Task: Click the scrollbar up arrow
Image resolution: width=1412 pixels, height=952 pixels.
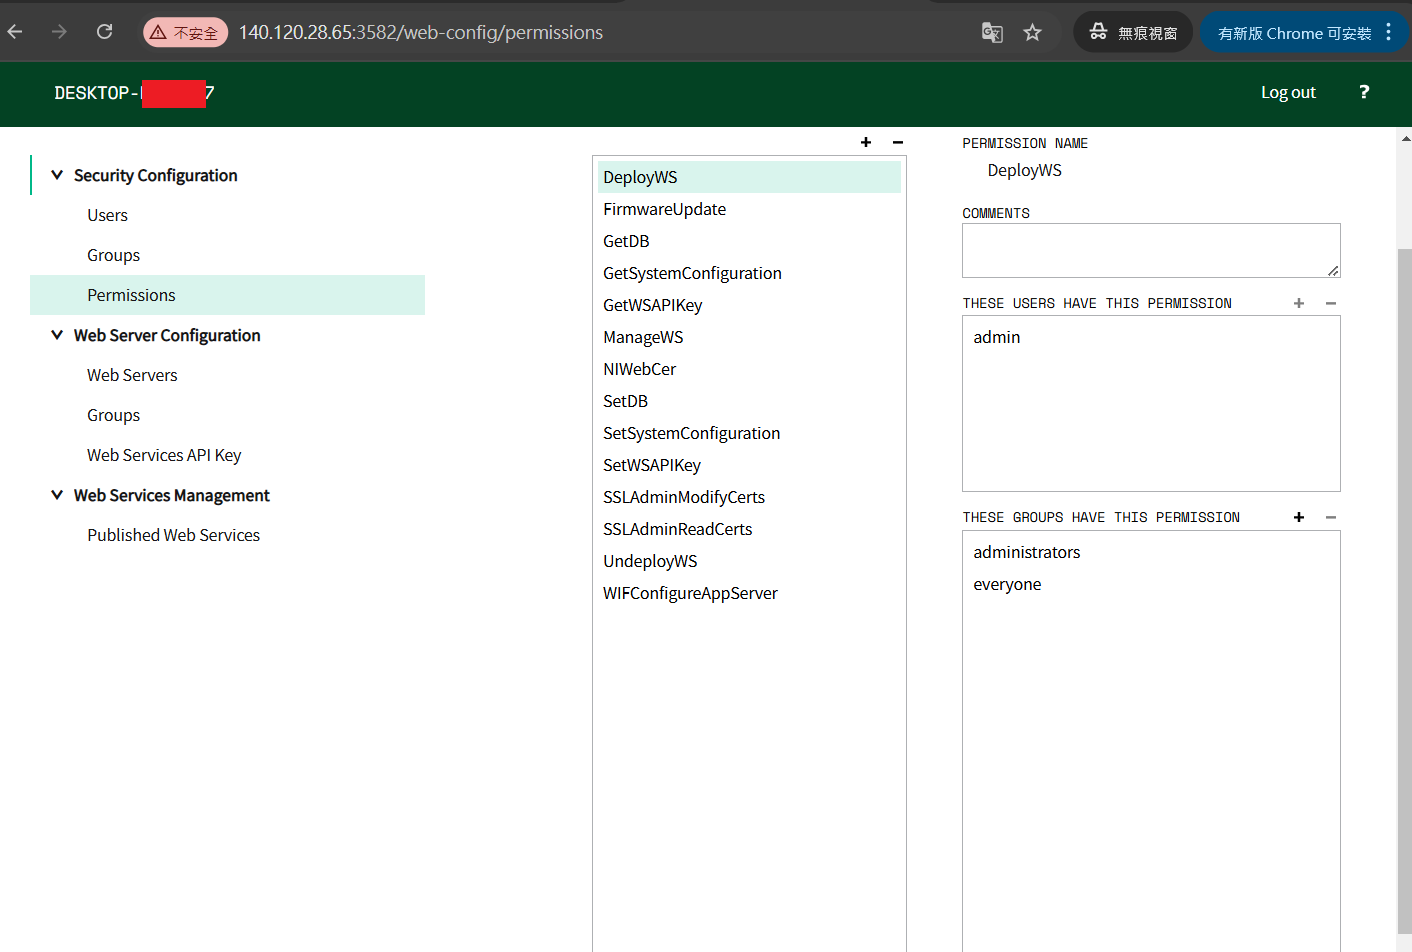Action: point(1405,138)
